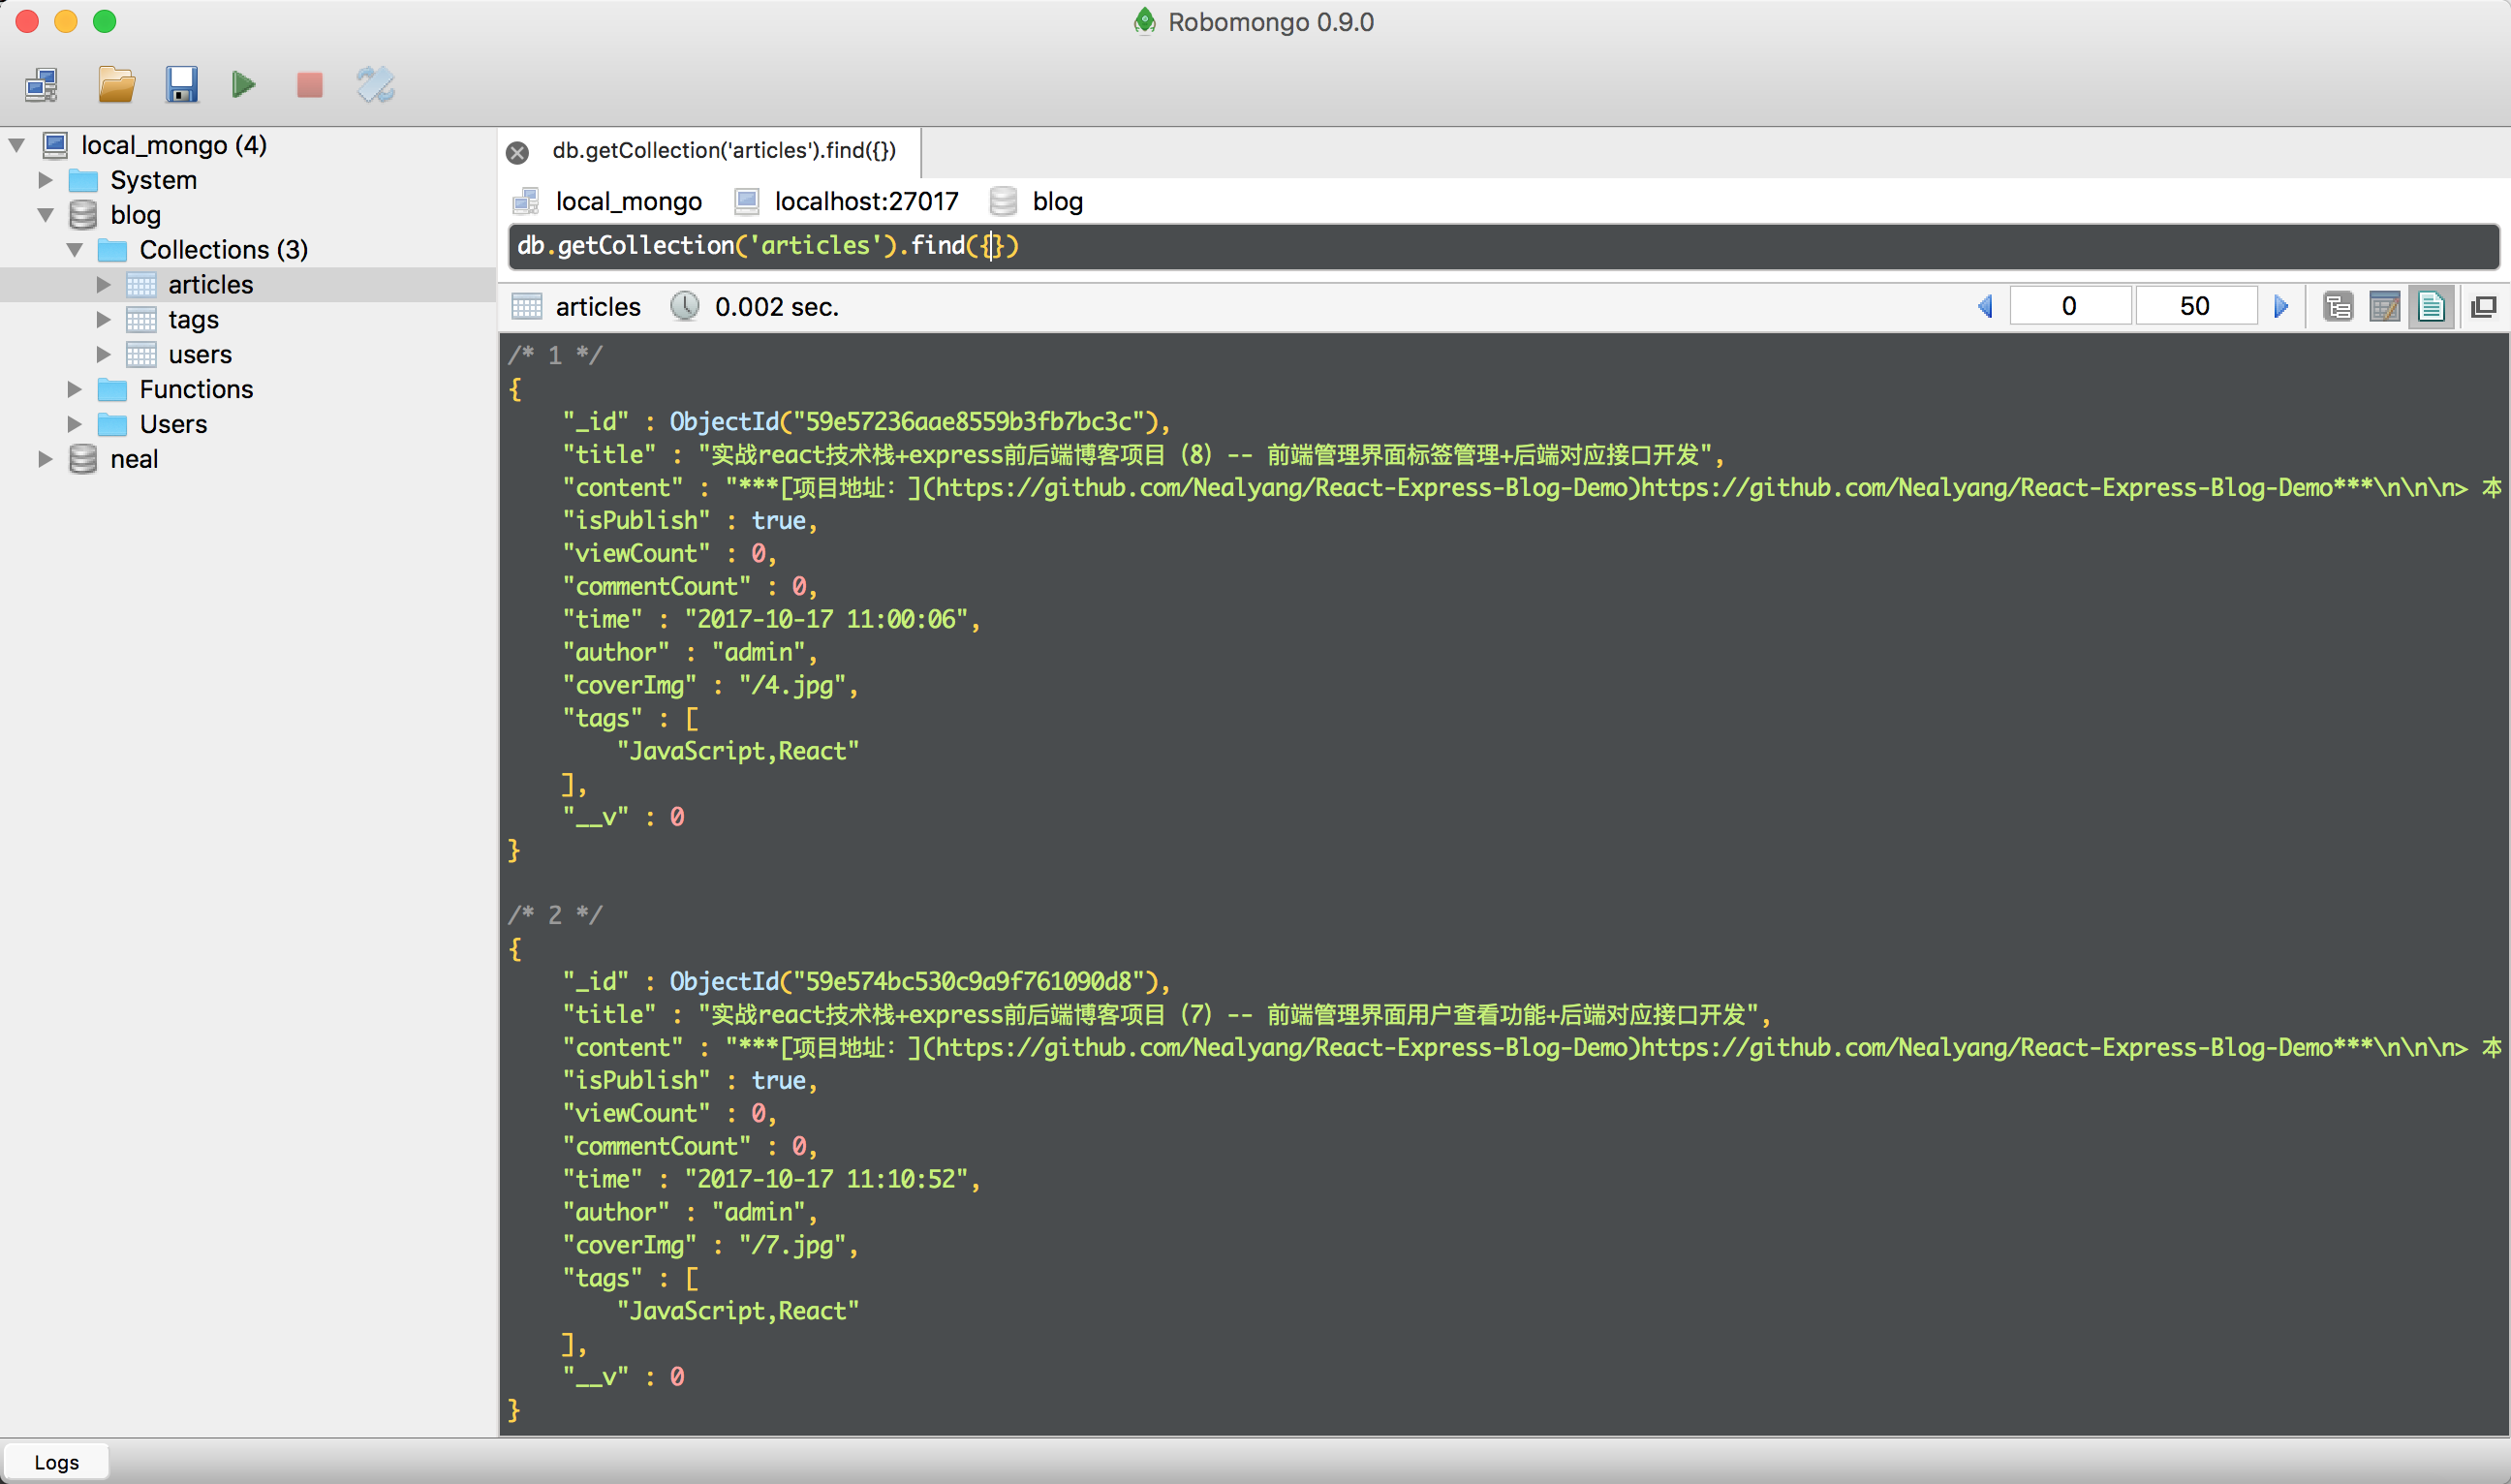The image size is (2511, 1484).
Task: Click the time value 2017-10-17 11:10:52
Action: coord(826,1180)
